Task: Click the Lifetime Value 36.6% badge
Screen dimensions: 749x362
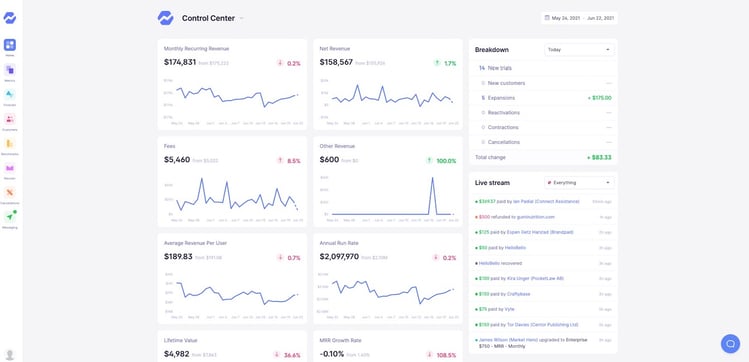Action: tap(287, 355)
